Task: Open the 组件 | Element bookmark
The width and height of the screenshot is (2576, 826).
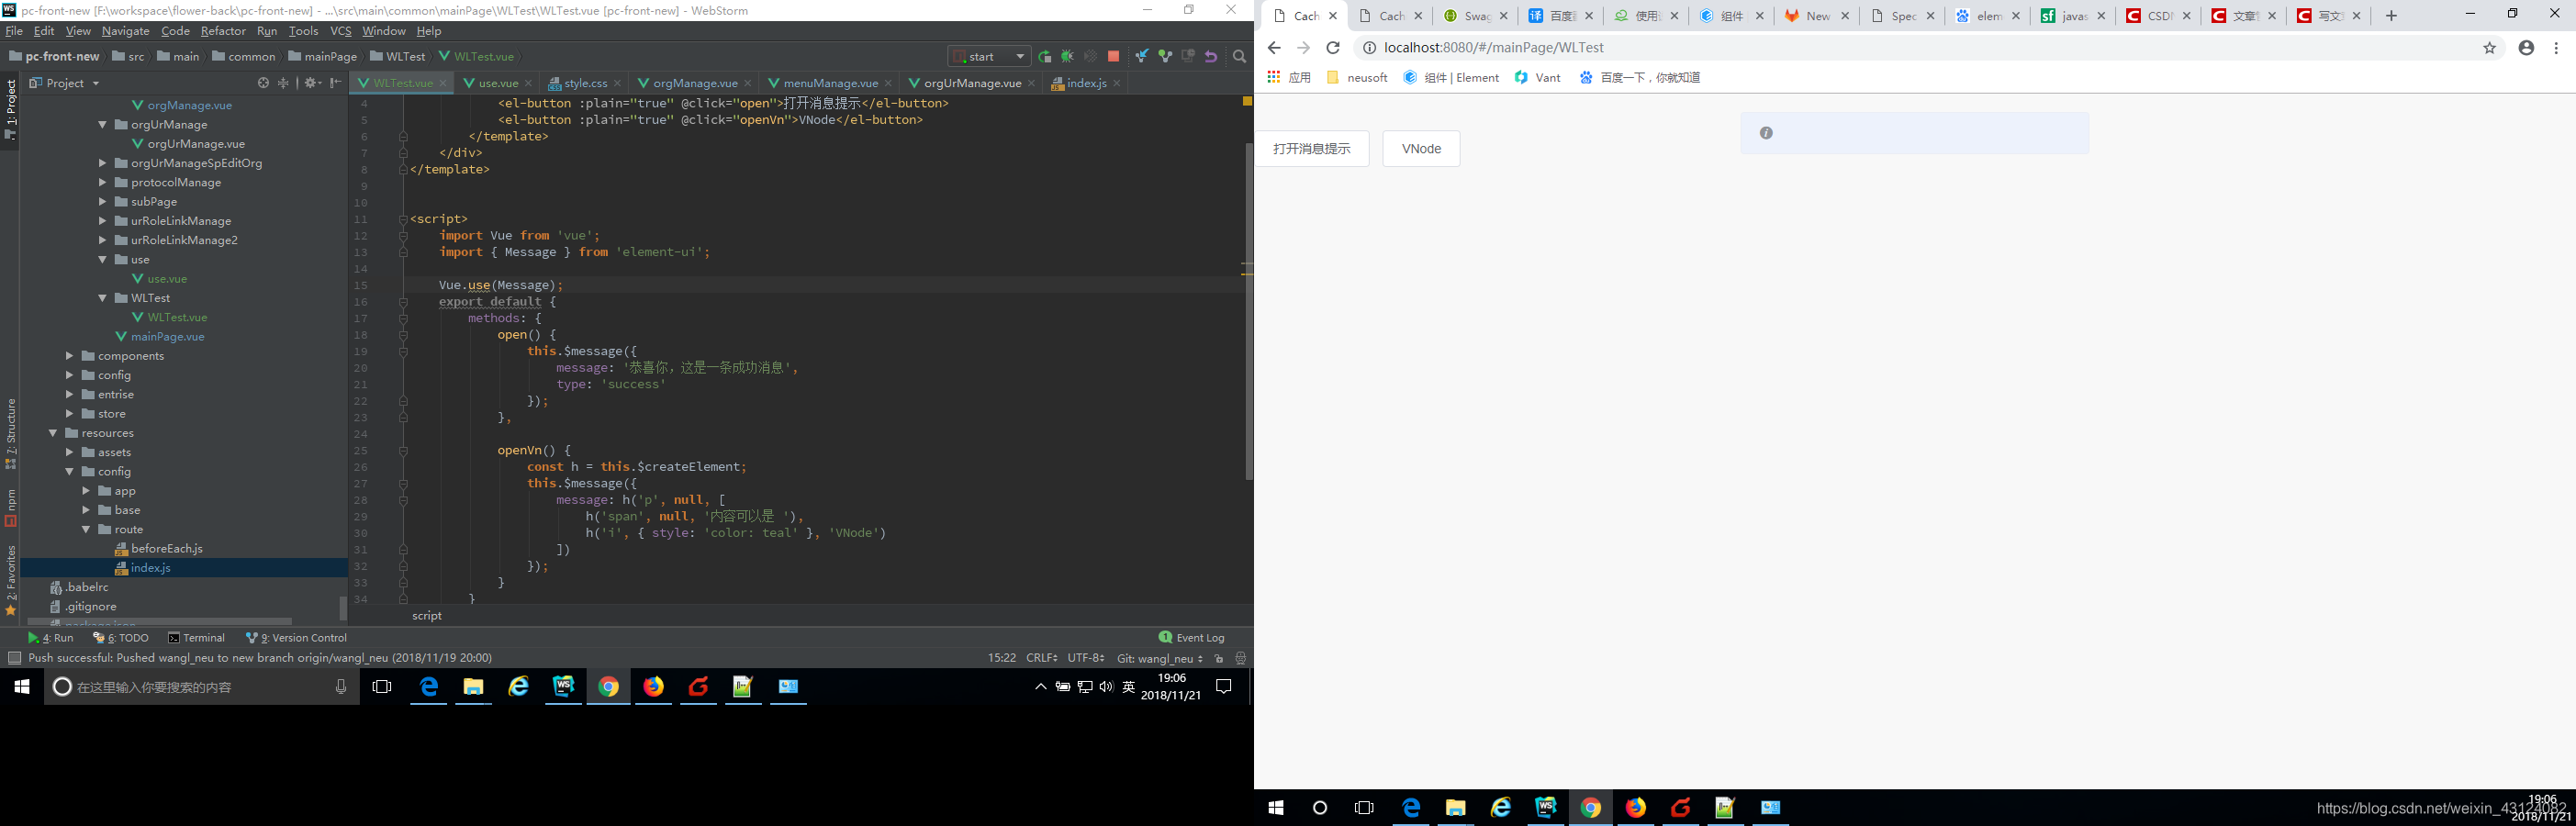Action: (x=1451, y=78)
